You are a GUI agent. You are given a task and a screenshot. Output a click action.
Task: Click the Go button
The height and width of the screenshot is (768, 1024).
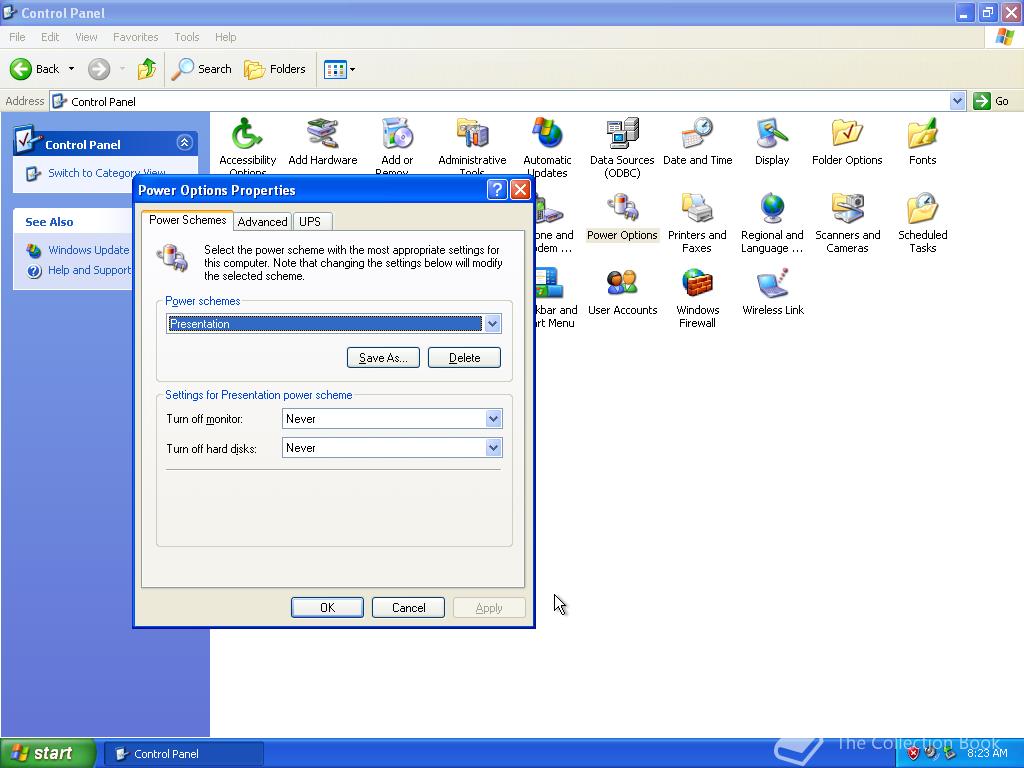pyautogui.click(x=991, y=101)
